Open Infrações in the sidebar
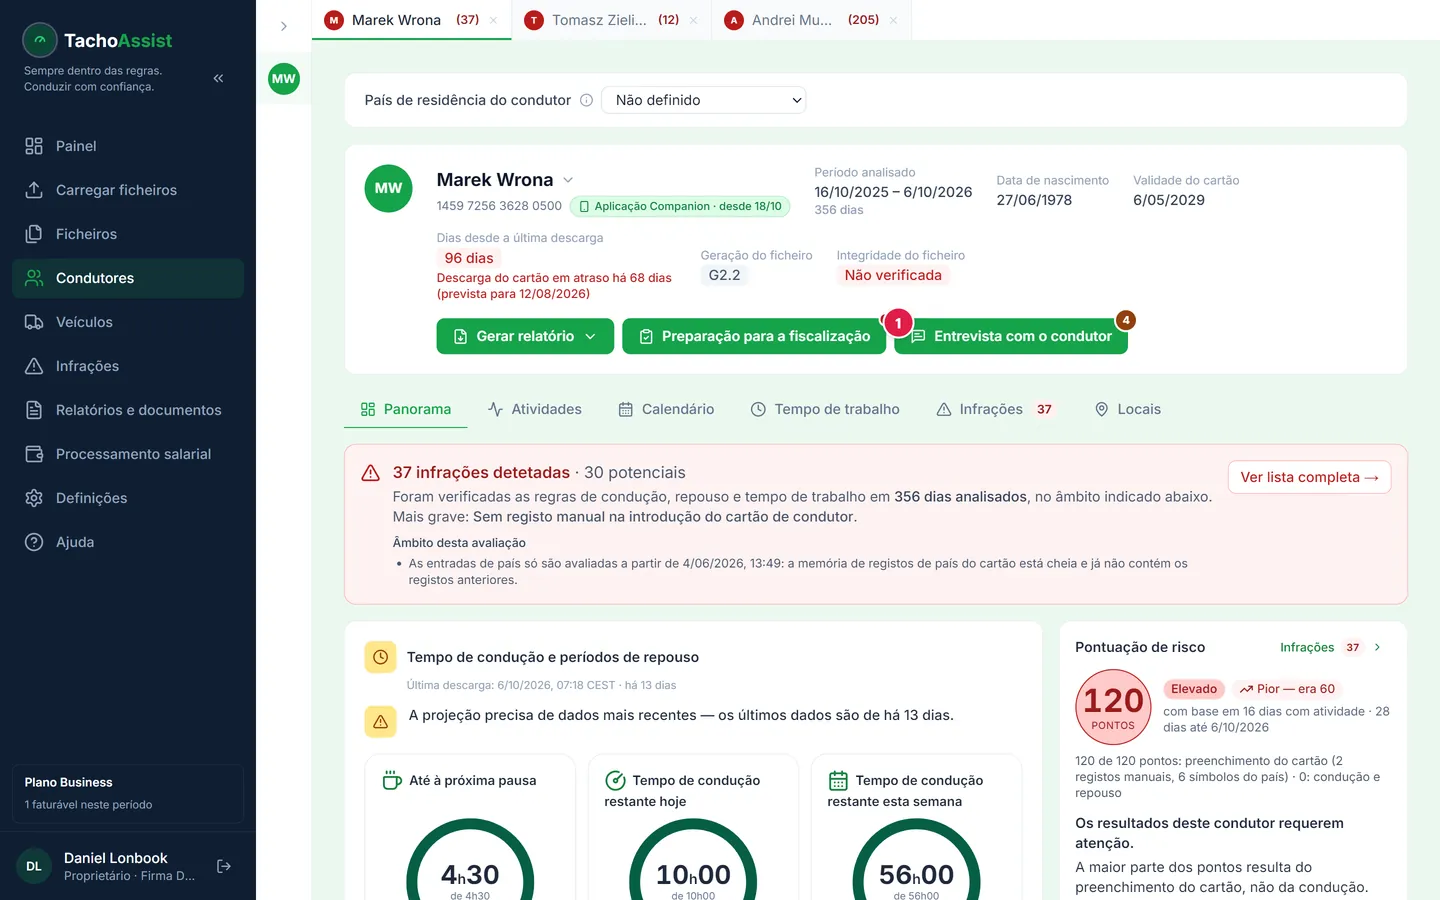The width and height of the screenshot is (1440, 900). click(x=128, y=366)
